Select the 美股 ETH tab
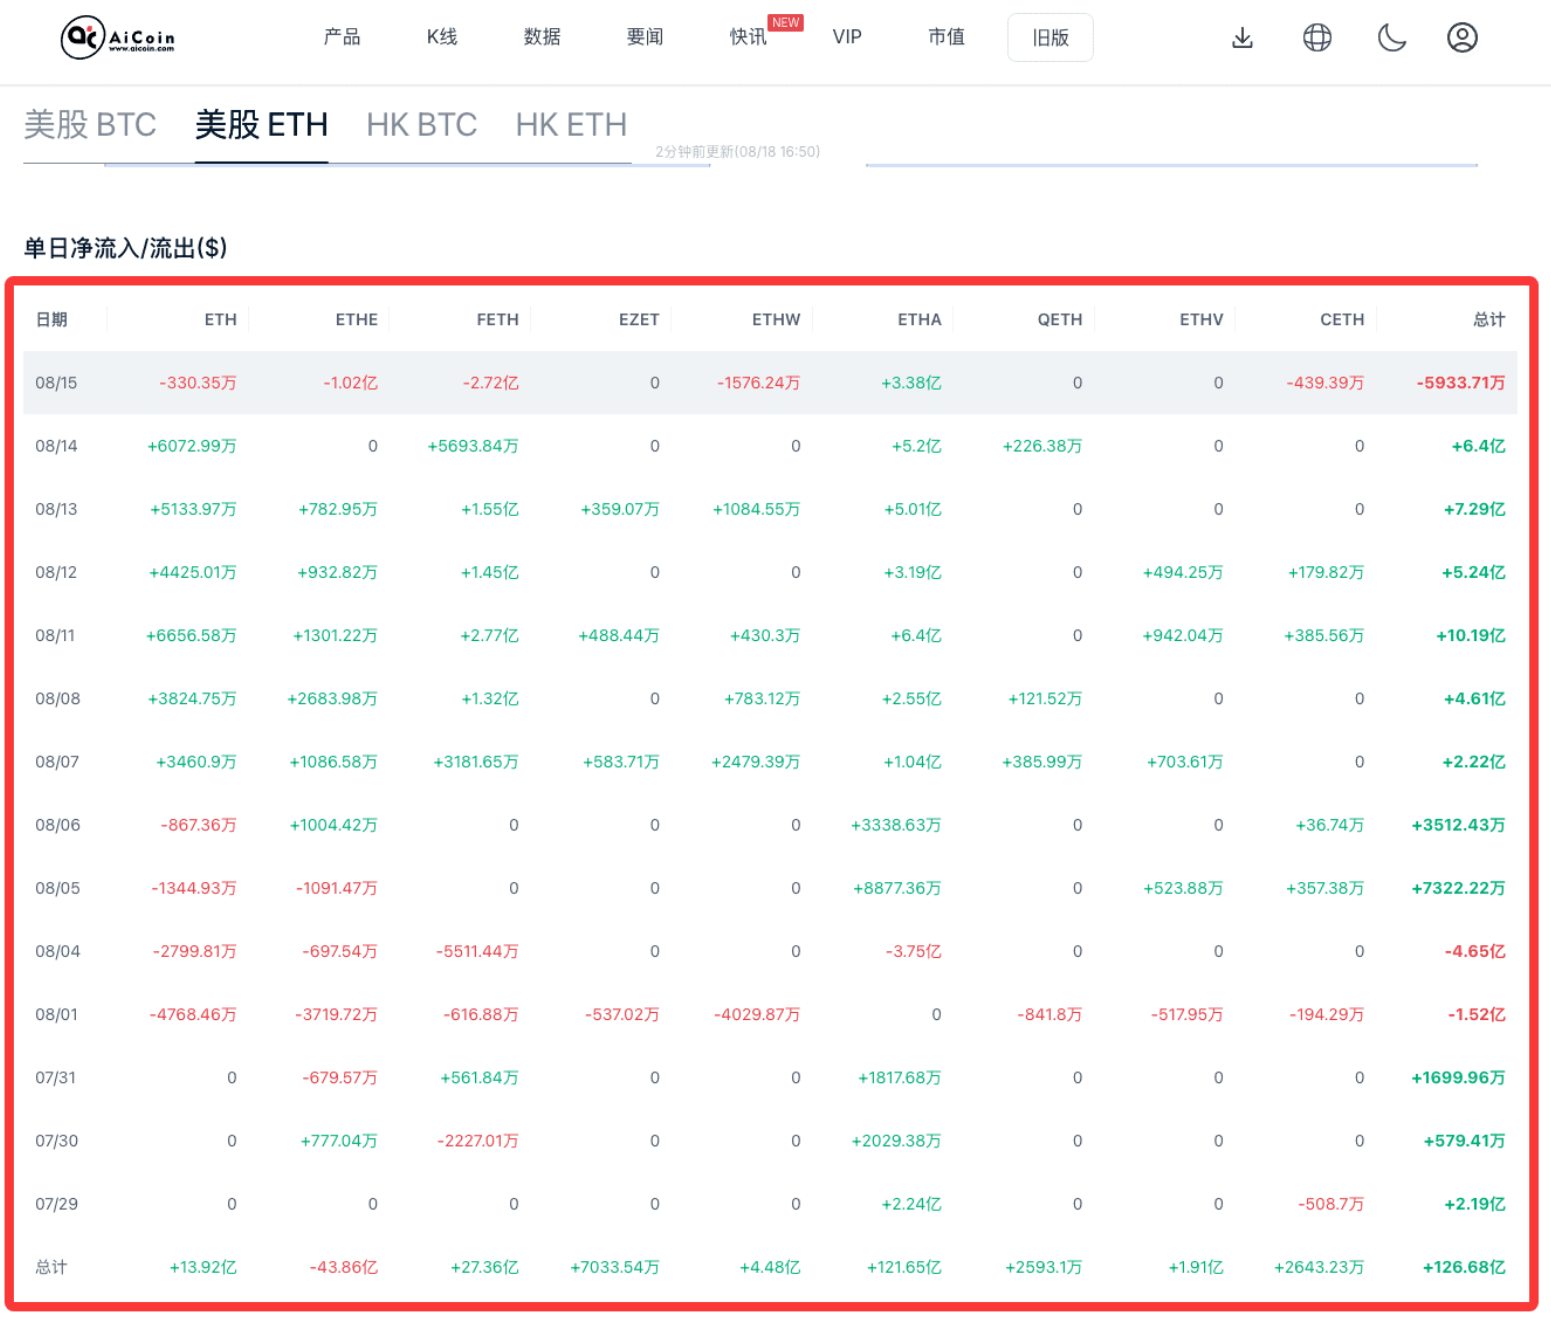This screenshot has height=1340, width=1551. click(x=261, y=125)
